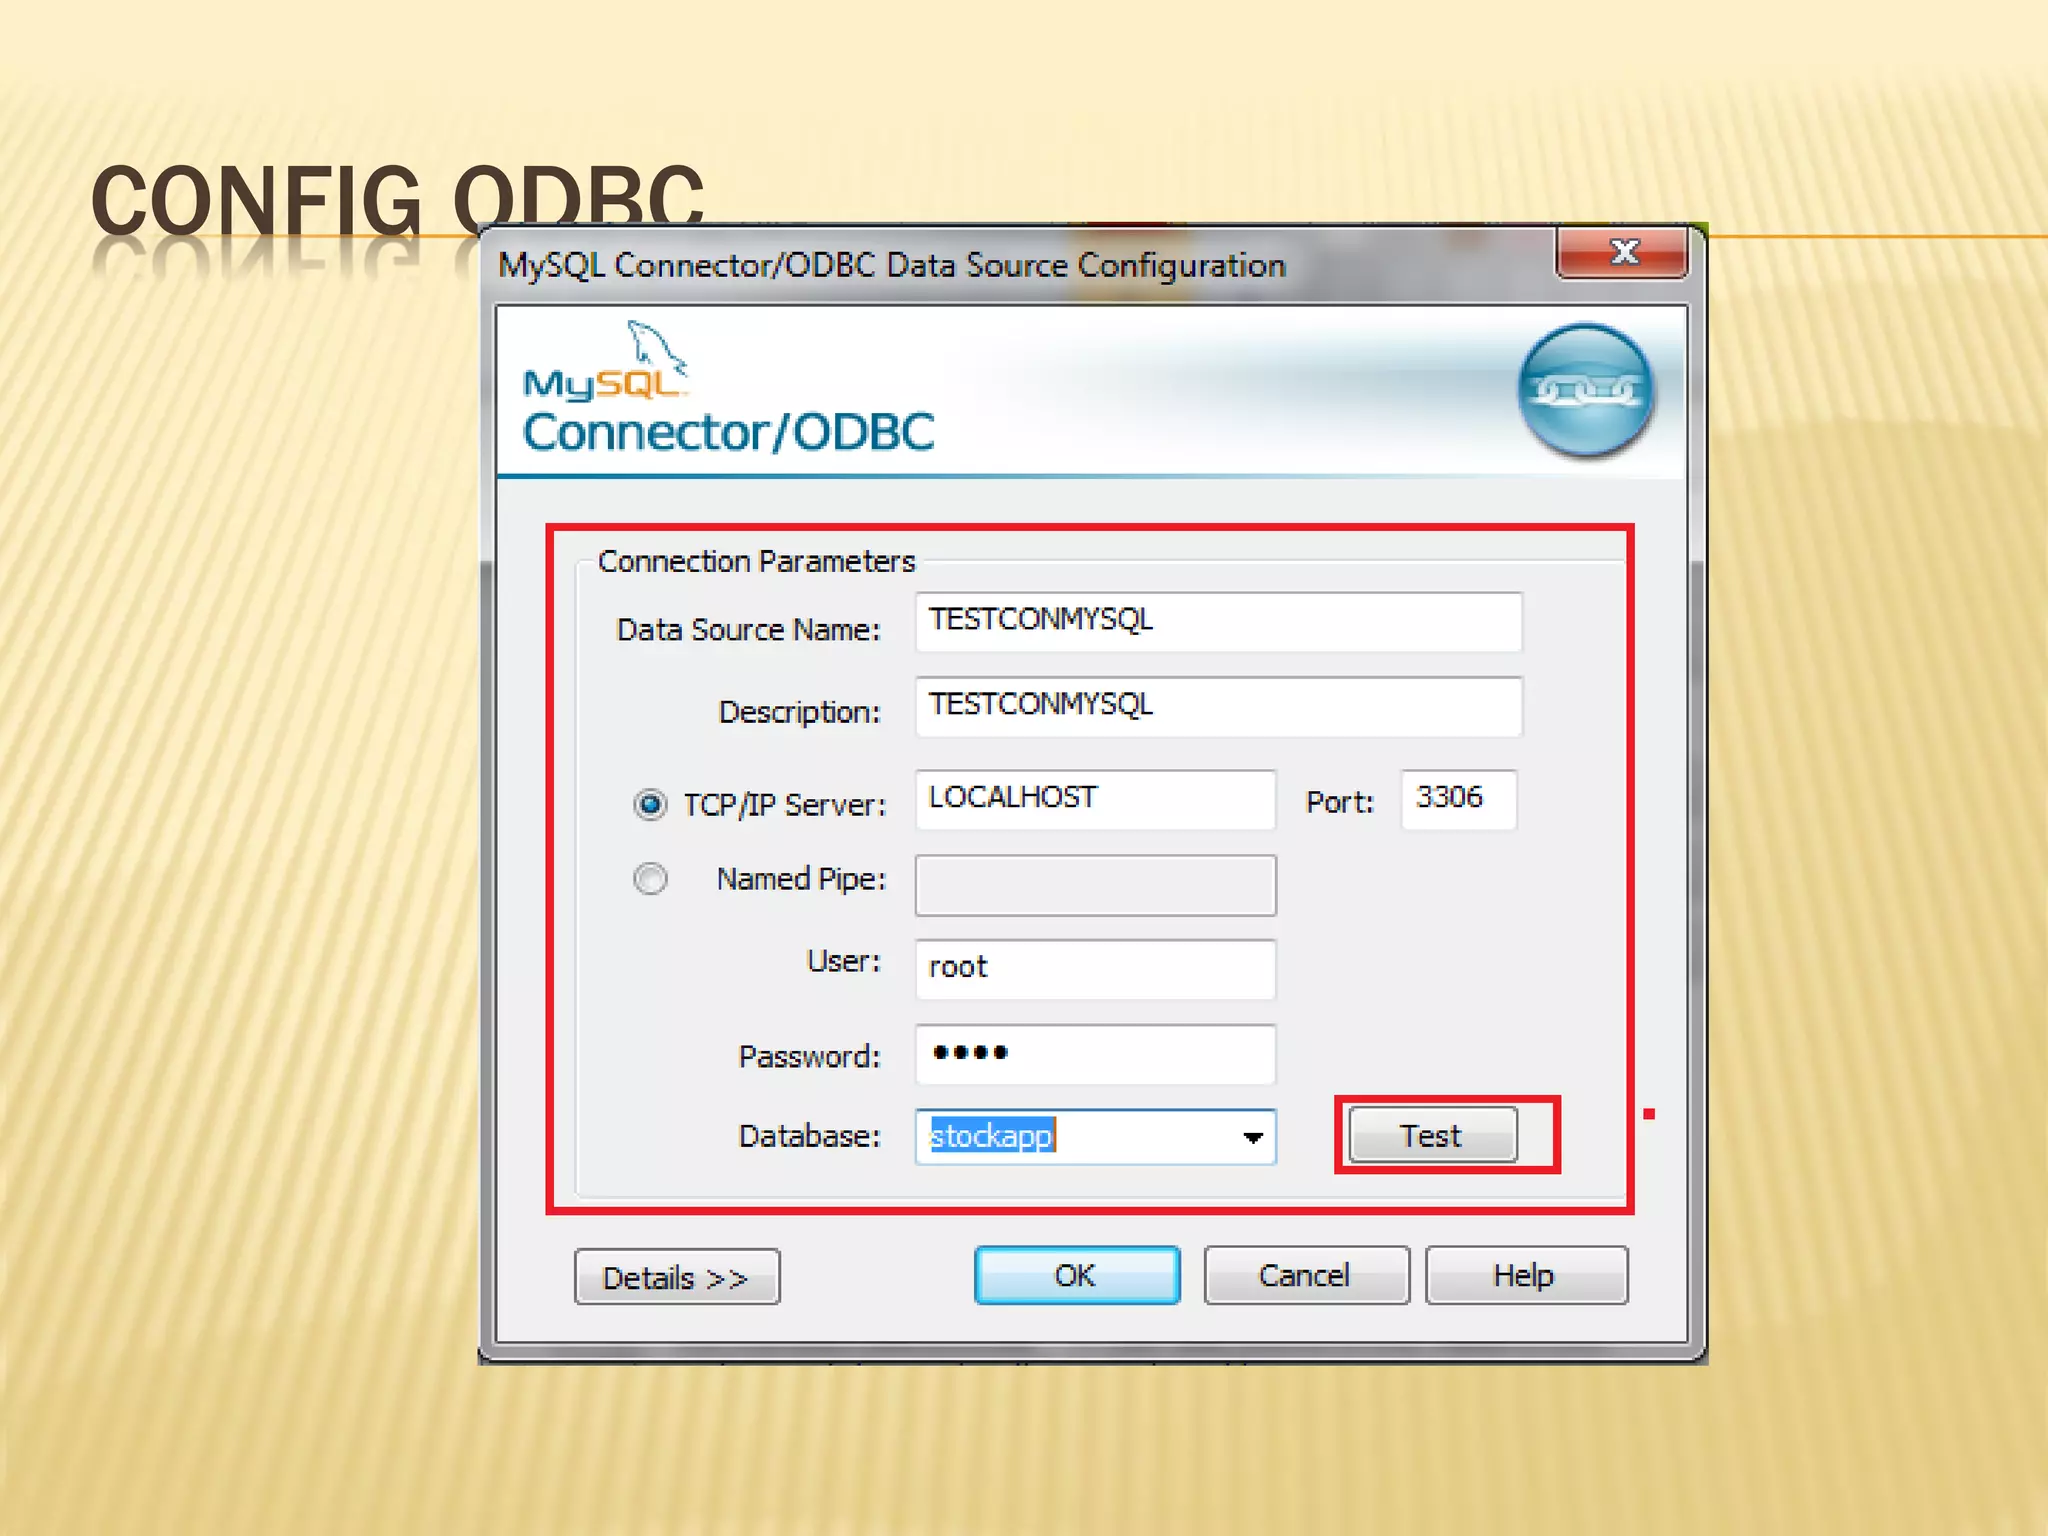Click the Connection Parameters group label
The image size is (2048, 1536).
(x=756, y=561)
